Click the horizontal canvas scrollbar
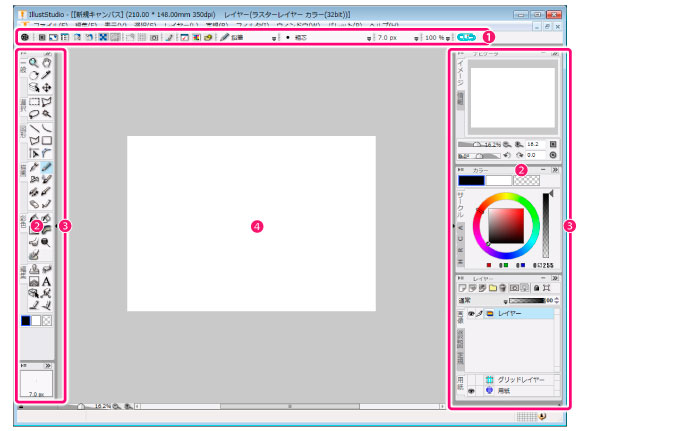 pyautogui.click(x=290, y=406)
